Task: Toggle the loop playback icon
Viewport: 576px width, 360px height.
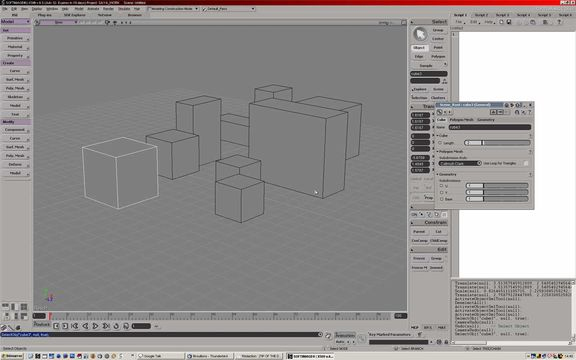Action: click(116, 326)
